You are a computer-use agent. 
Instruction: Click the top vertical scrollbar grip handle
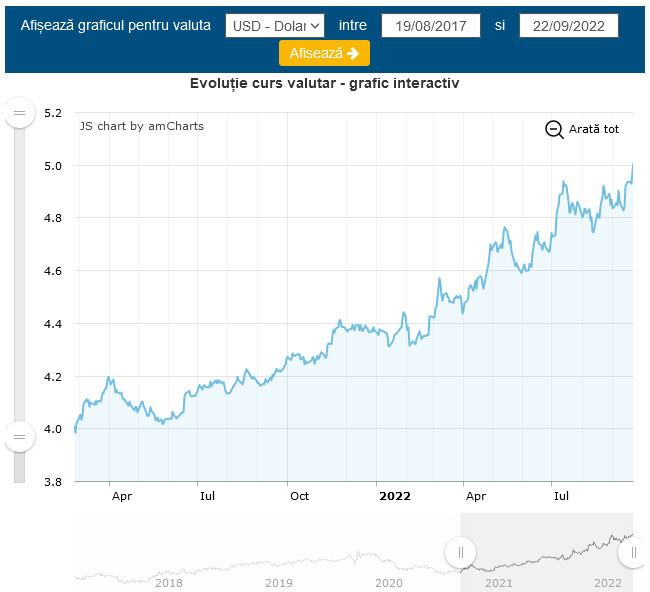coord(19,113)
